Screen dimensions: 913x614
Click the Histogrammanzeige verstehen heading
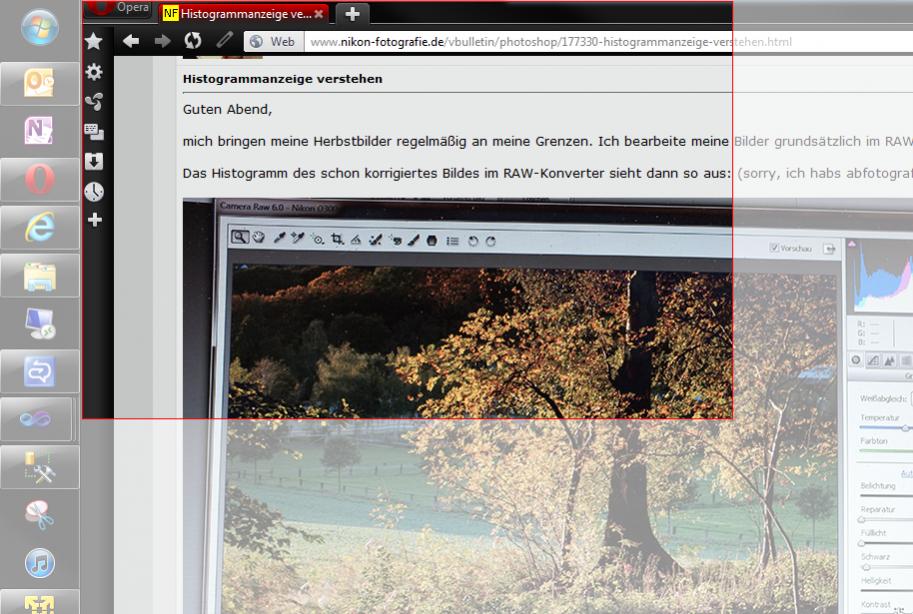pos(282,79)
